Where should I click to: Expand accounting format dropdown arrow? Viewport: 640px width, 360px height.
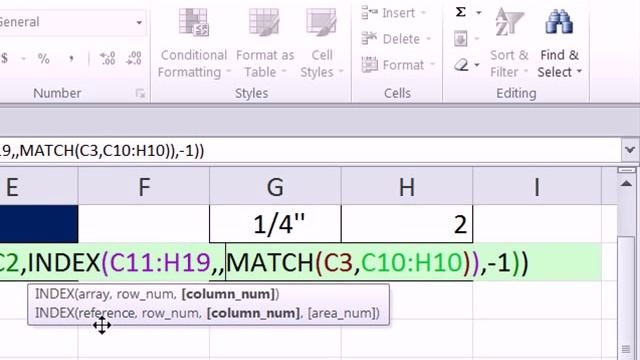pyautogui.click(x=23, y=59)
